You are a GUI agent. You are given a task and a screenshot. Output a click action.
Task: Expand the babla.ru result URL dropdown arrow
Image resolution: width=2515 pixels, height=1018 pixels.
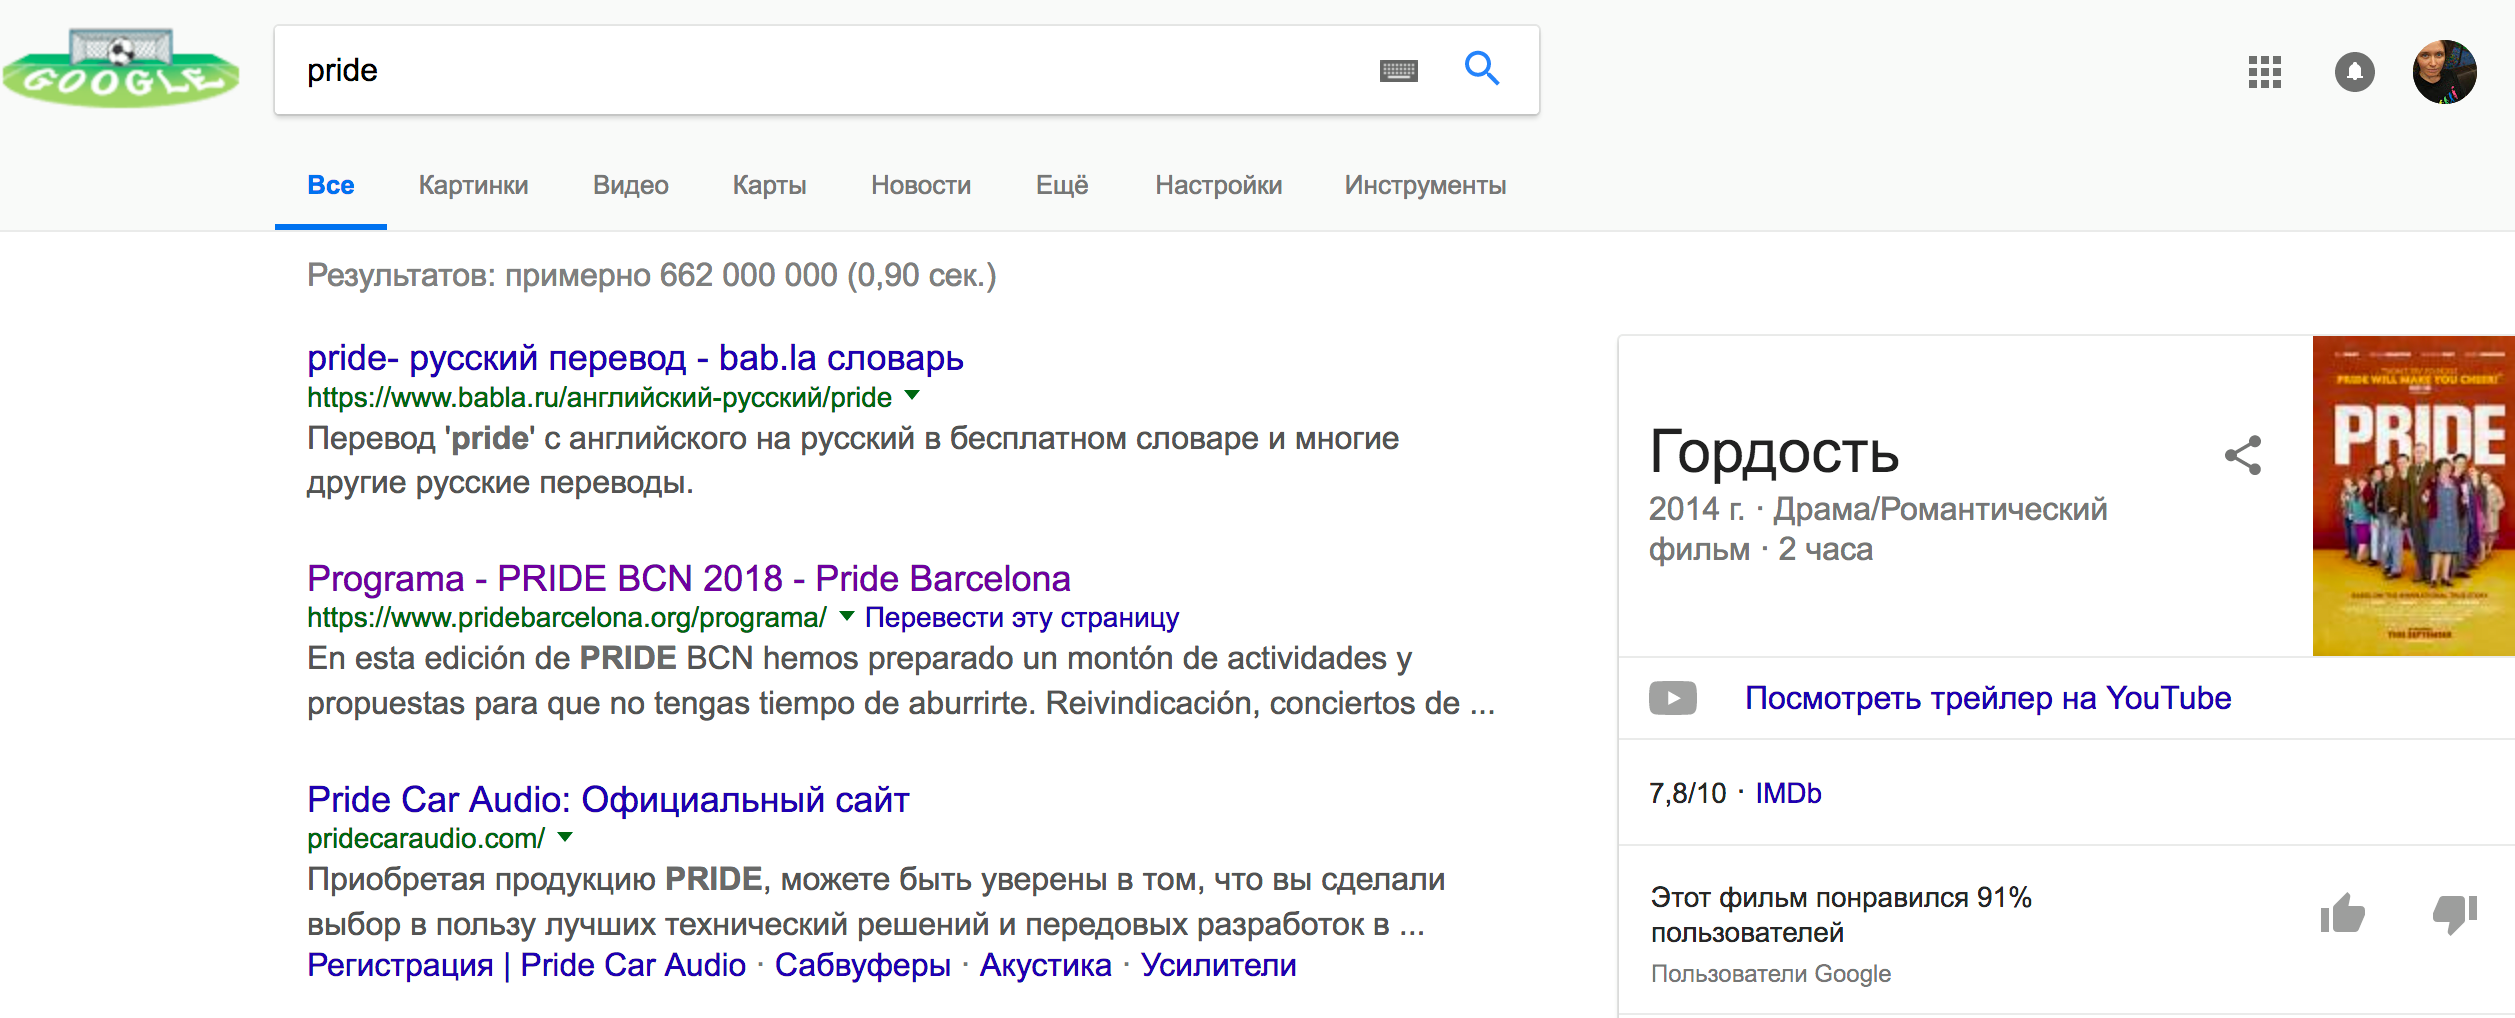[912, 396]
